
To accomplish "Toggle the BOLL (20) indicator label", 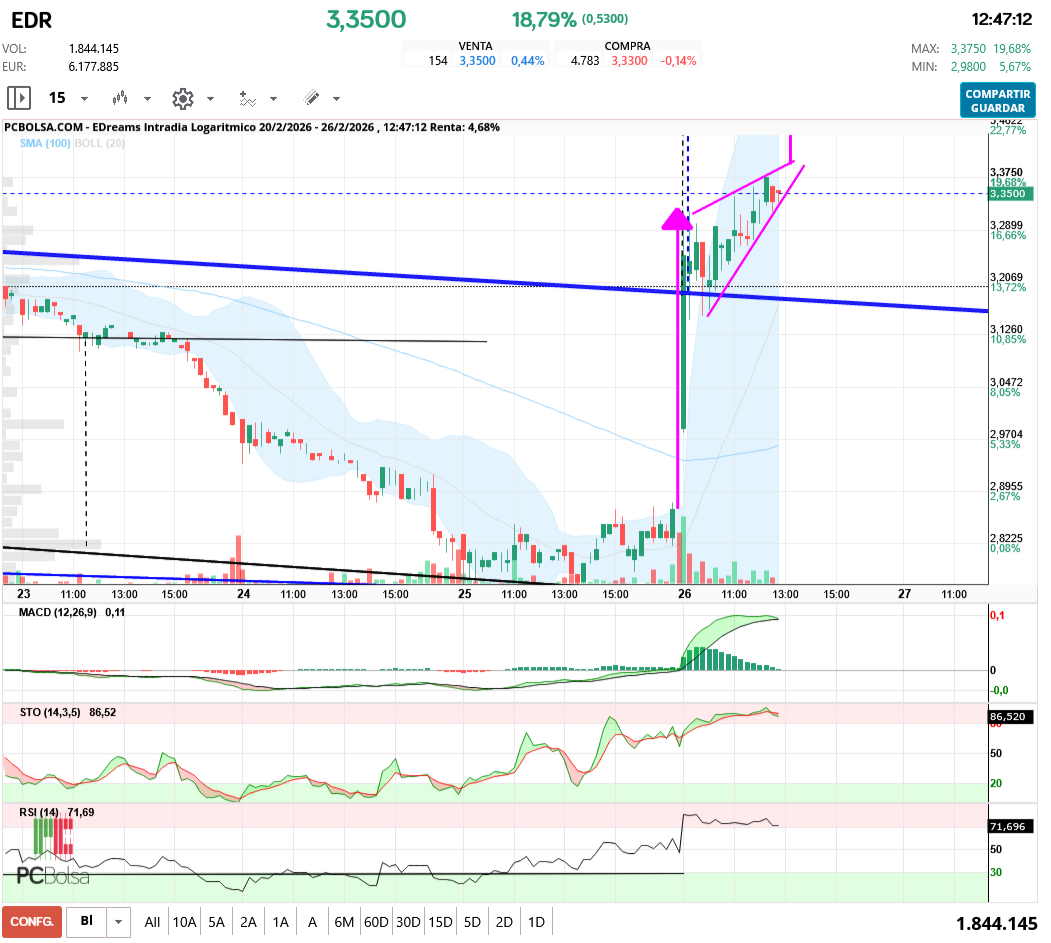I will pyautogui.click(x=99, y=143).
